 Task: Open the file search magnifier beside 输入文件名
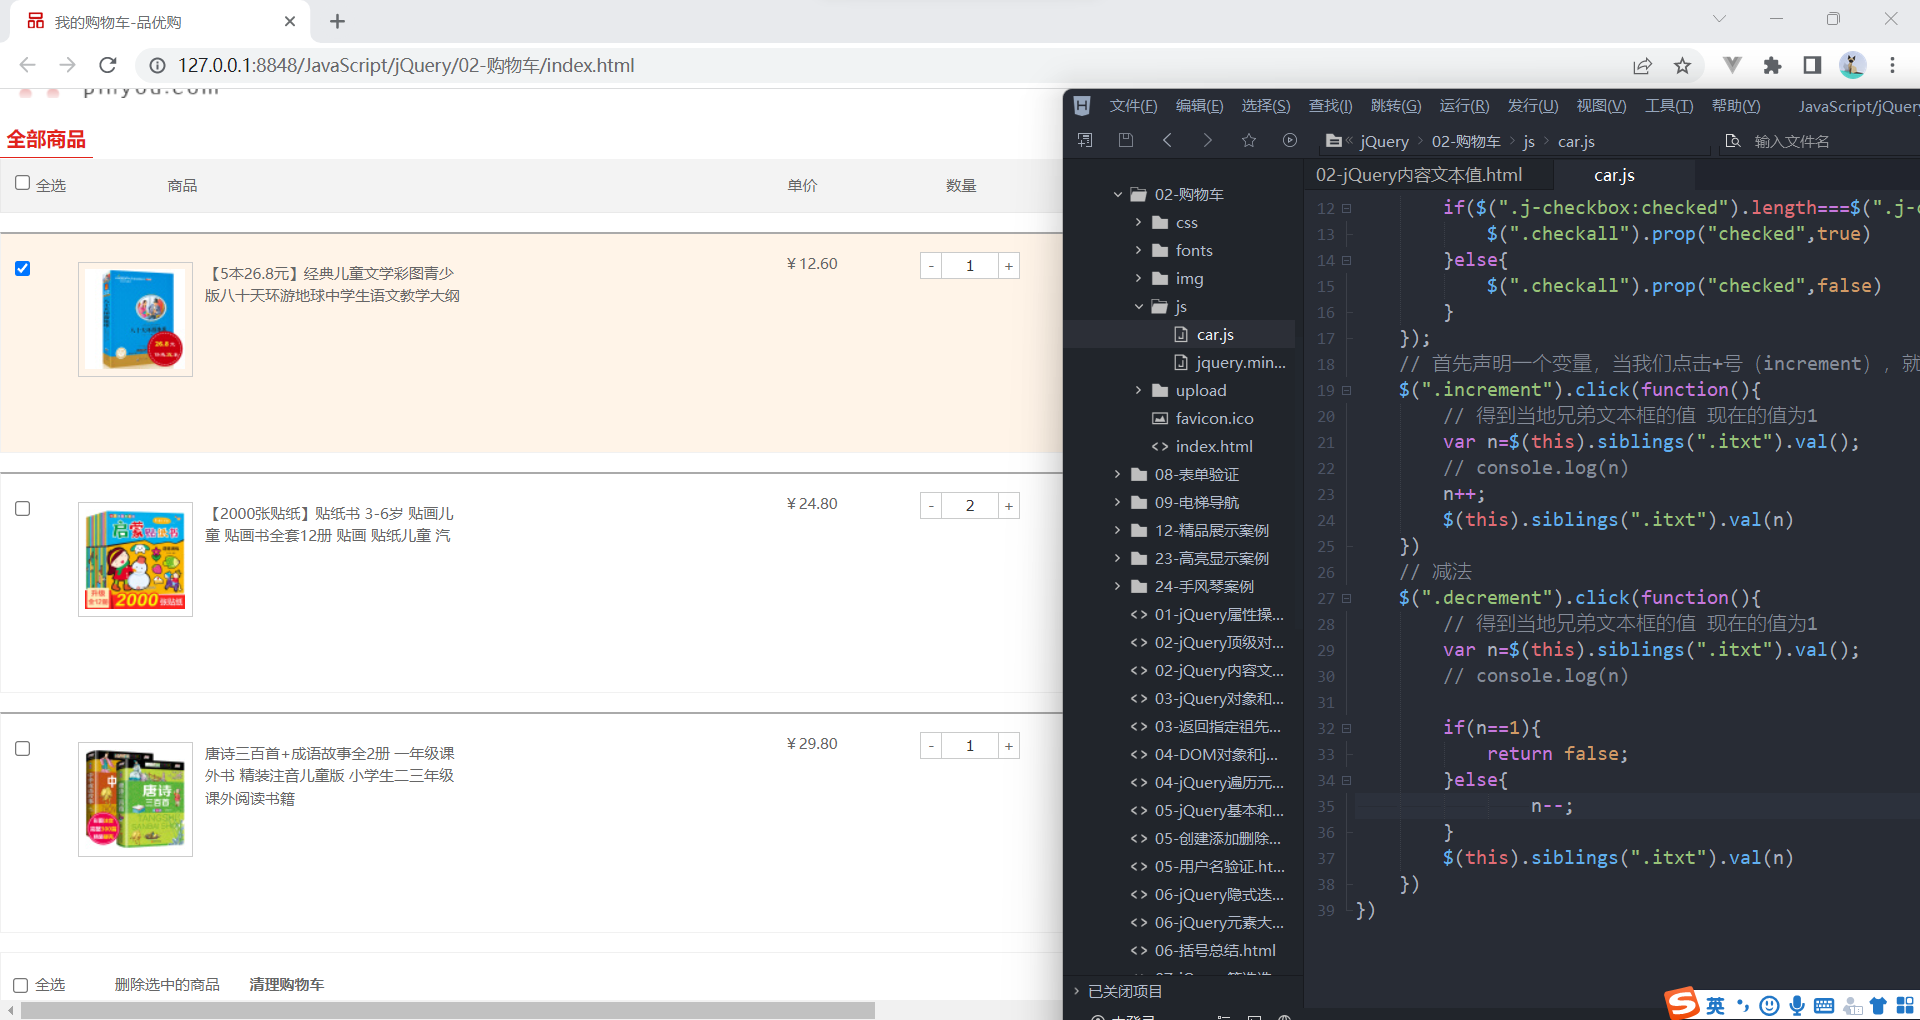pos(1733,141)
